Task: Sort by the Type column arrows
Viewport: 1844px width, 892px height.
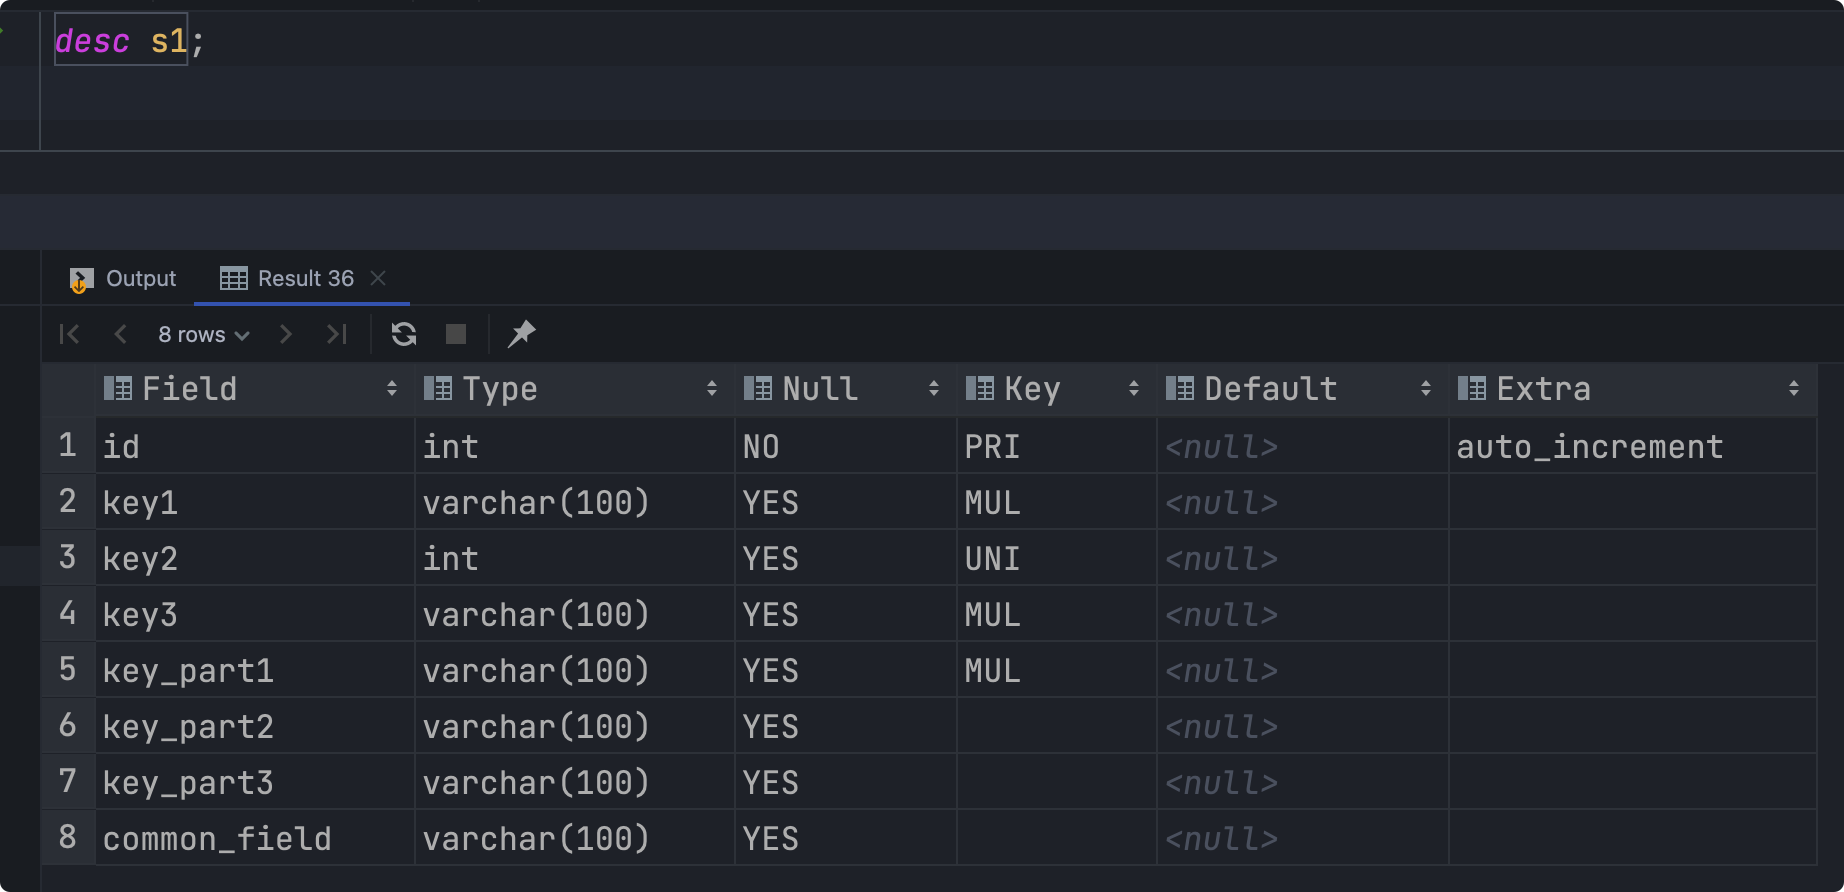Action: coord(712,389)
